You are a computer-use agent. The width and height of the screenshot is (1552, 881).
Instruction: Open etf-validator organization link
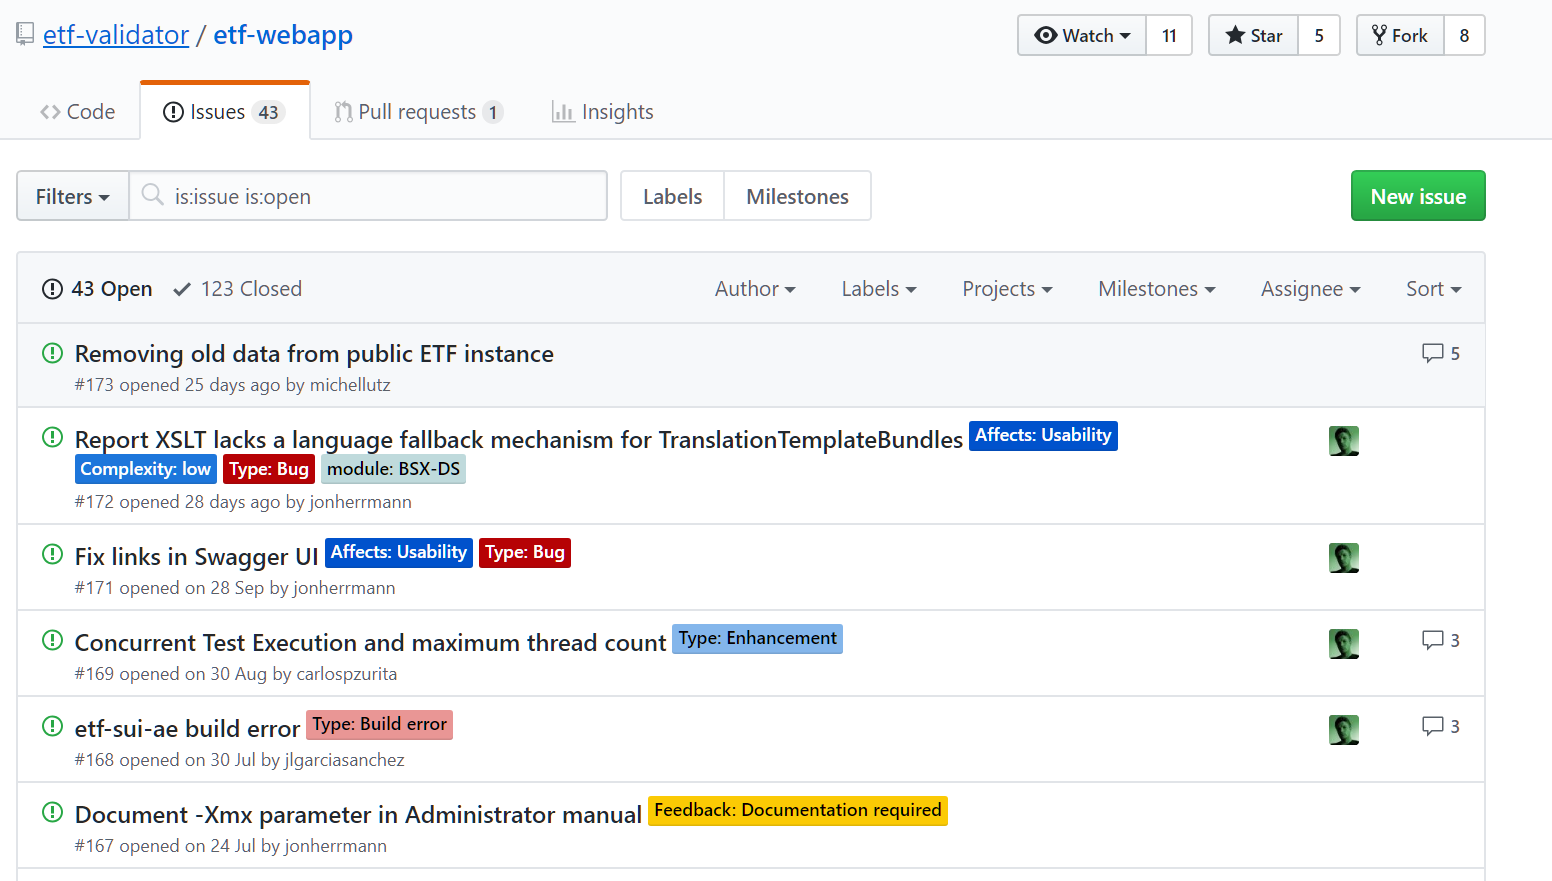point(116,35)
